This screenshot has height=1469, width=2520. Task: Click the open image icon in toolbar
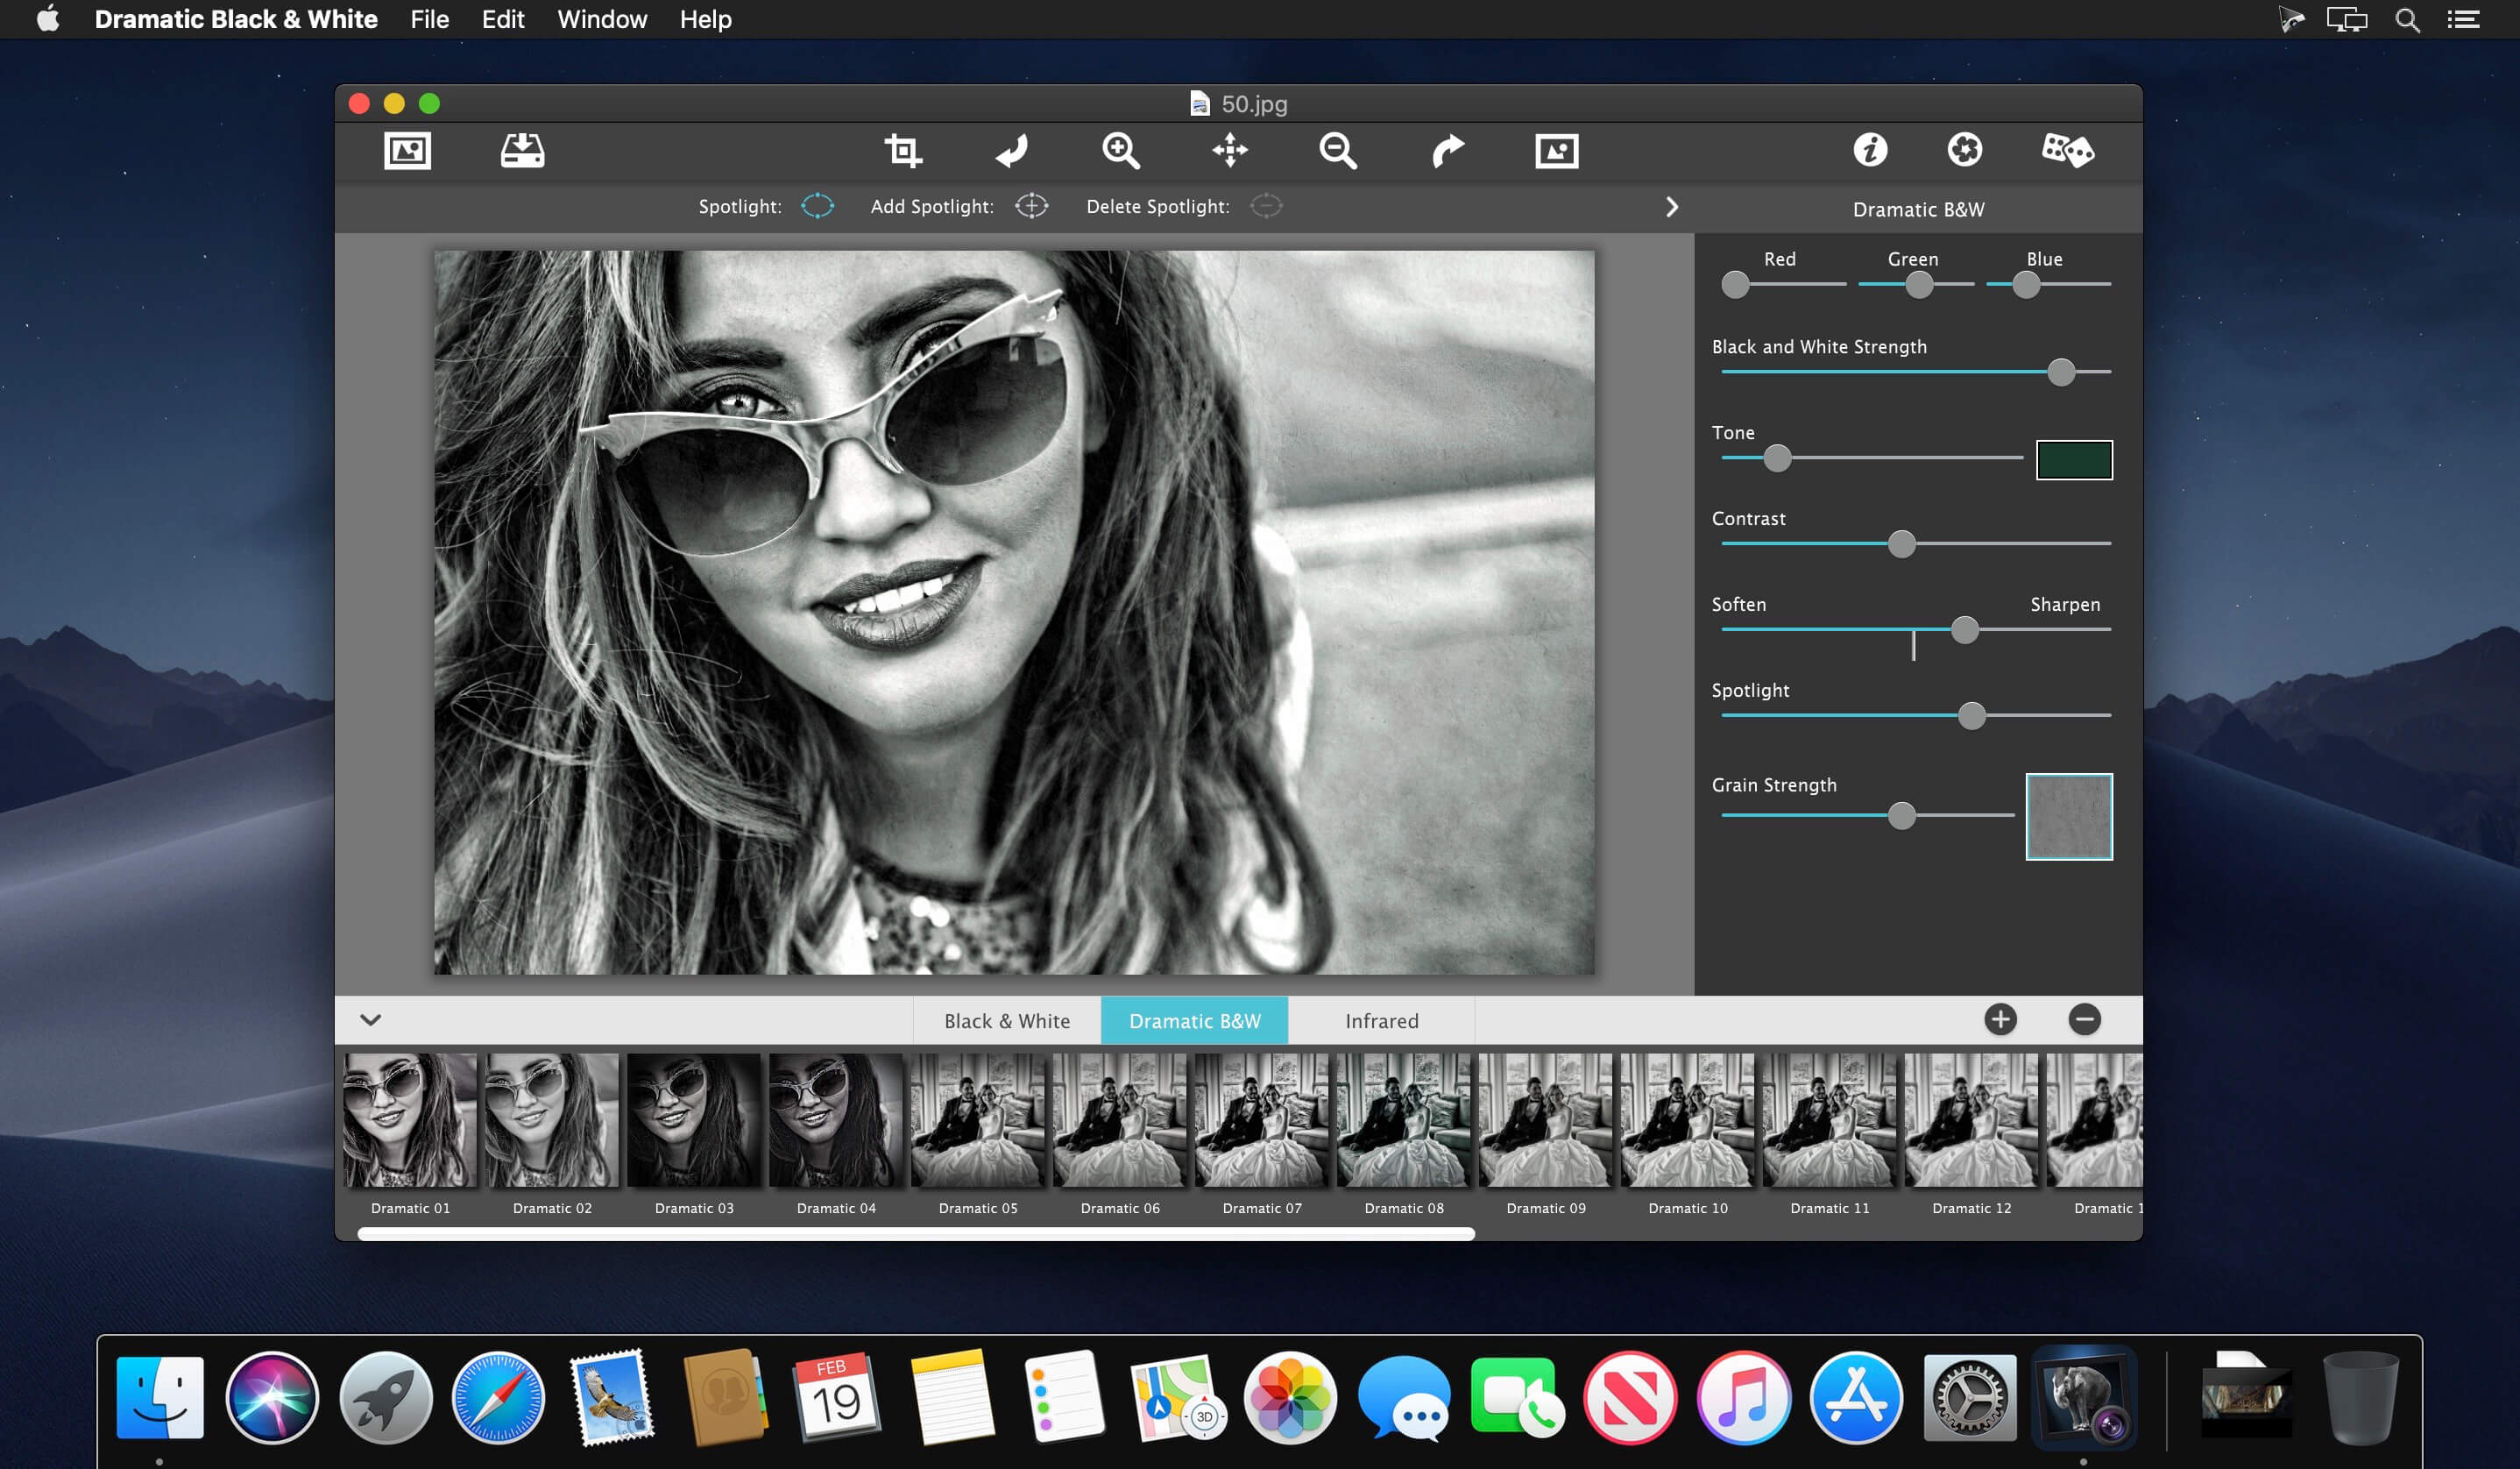[407, 151]
